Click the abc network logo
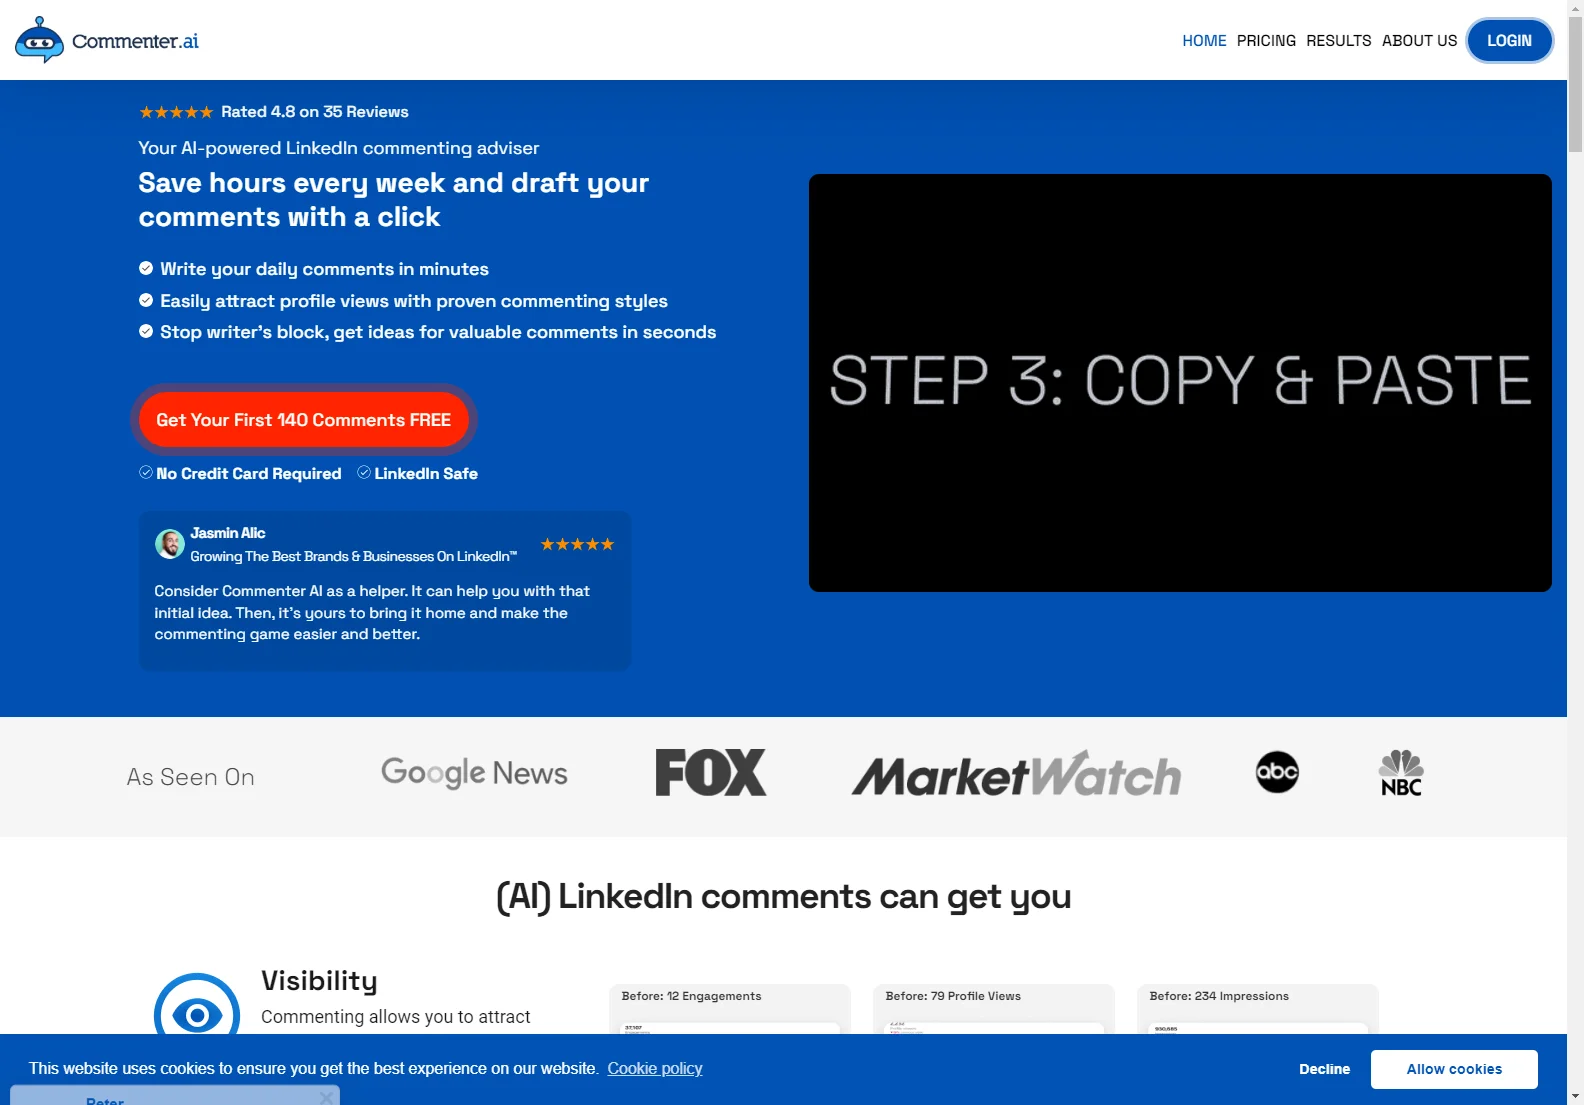 point(1277,772)
